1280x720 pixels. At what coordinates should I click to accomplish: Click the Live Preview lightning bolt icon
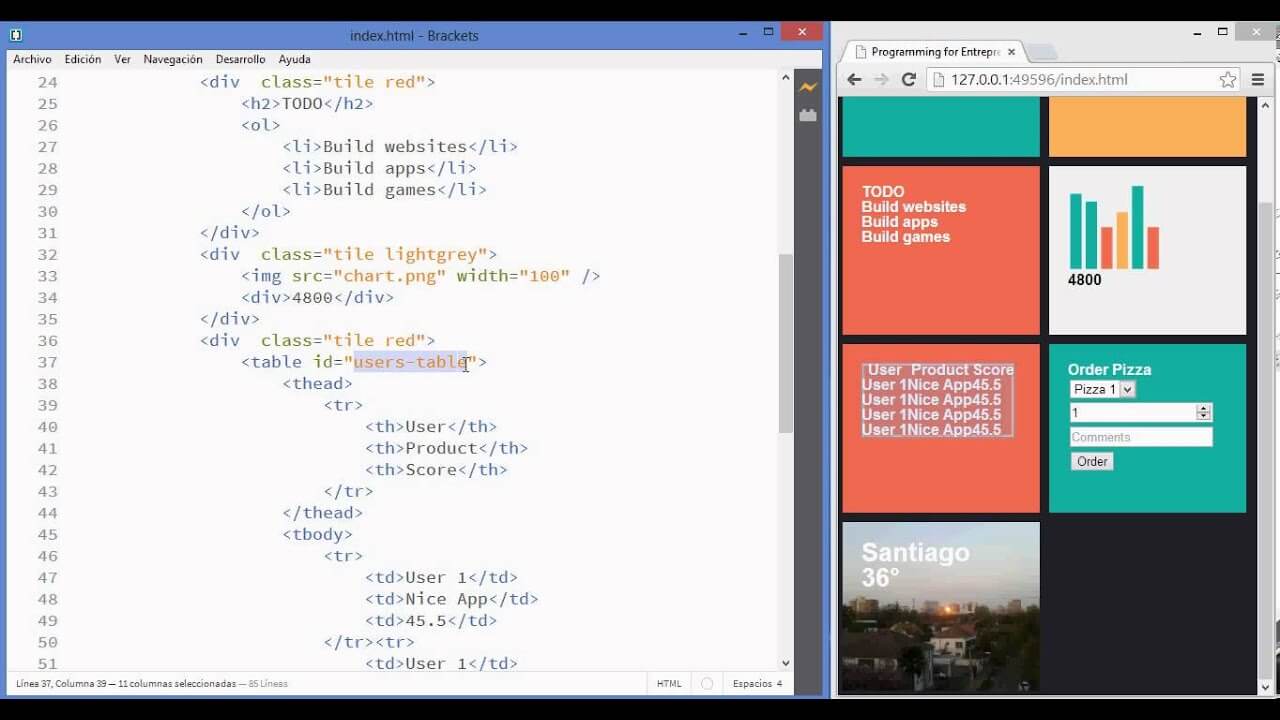point(808,88)
